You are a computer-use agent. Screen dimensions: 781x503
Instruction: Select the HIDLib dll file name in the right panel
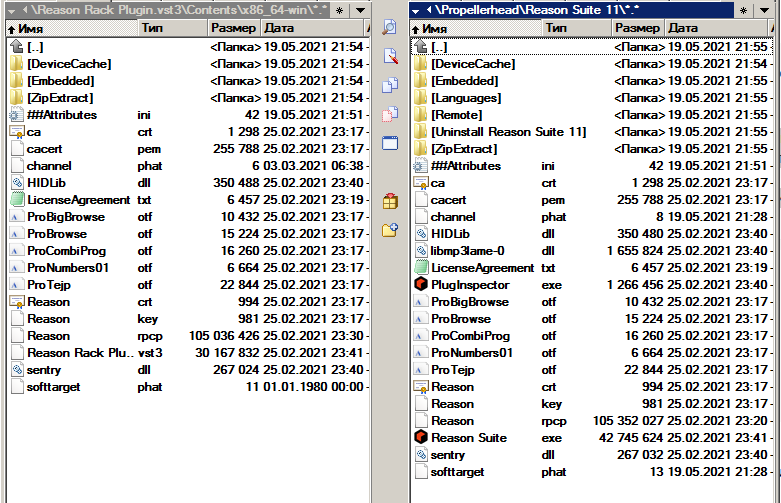(450, 234)
